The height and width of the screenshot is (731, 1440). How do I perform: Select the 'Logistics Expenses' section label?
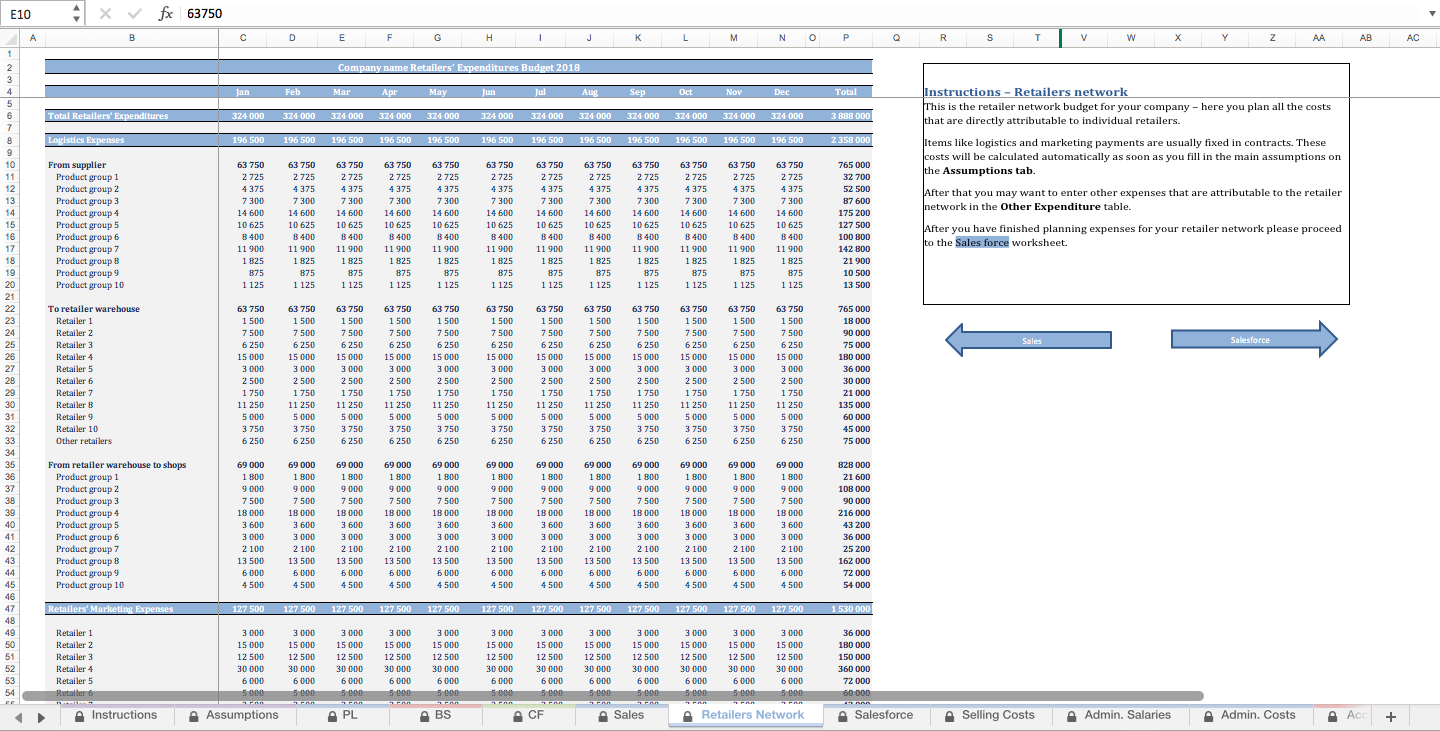tap(131, 141)
